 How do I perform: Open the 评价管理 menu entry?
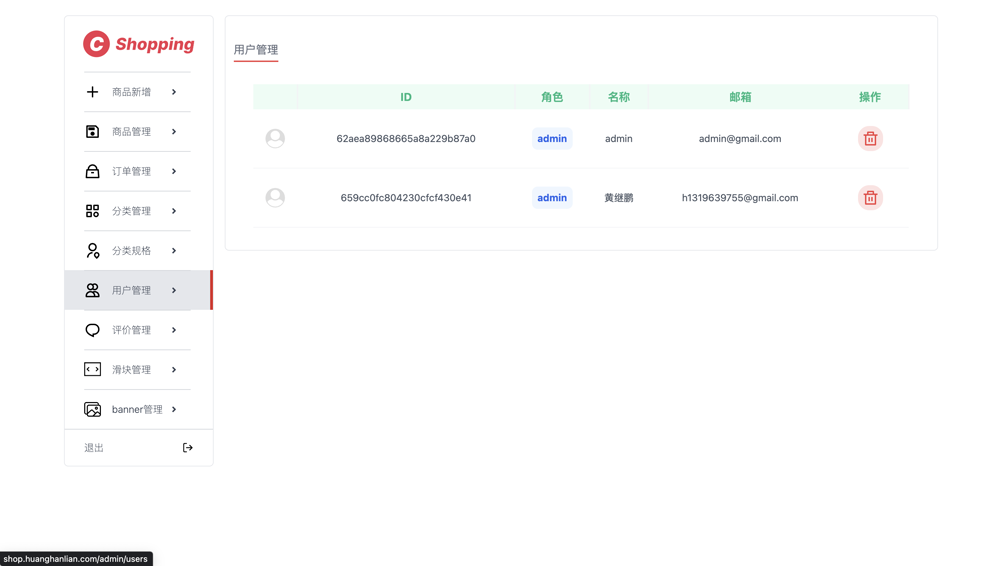[x=138, y=330]
